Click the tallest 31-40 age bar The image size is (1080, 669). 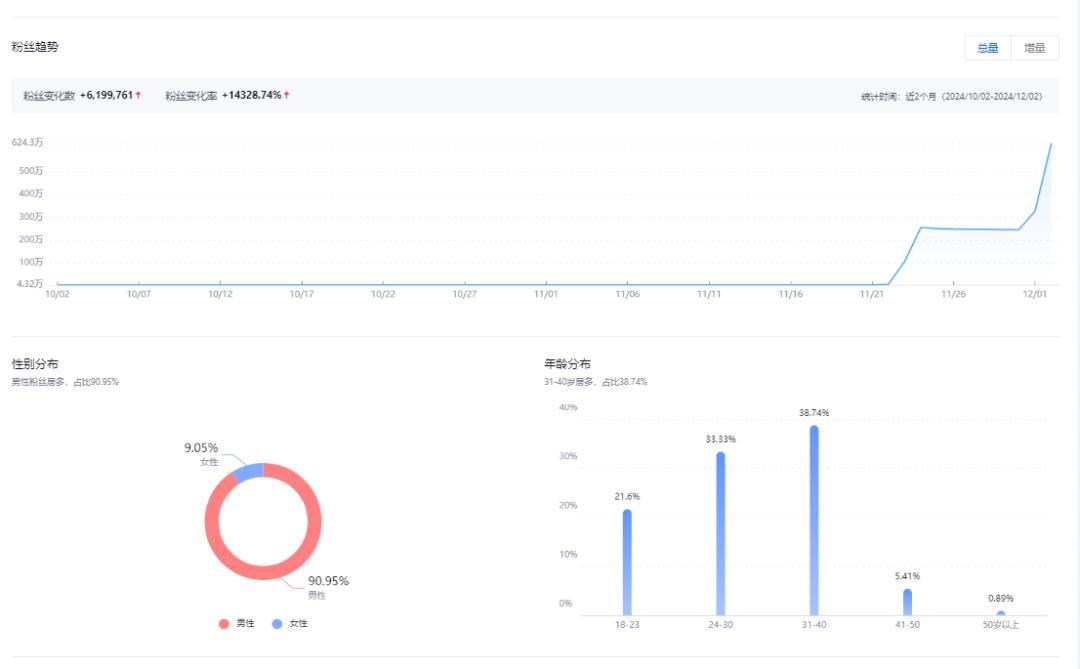(x=814, y=520)
